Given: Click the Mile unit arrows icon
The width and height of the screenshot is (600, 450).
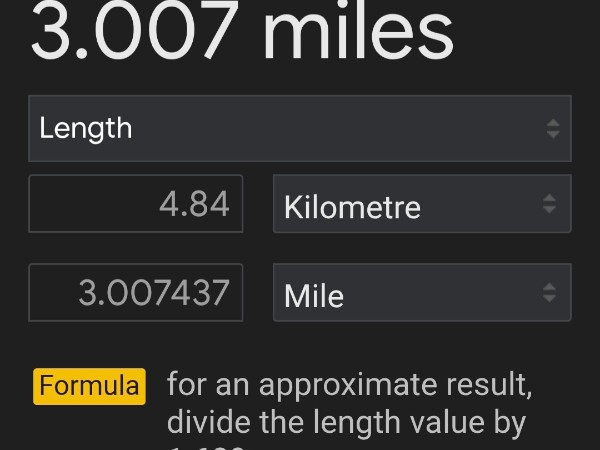Looking at the screenshot, I should coord(549,293).
